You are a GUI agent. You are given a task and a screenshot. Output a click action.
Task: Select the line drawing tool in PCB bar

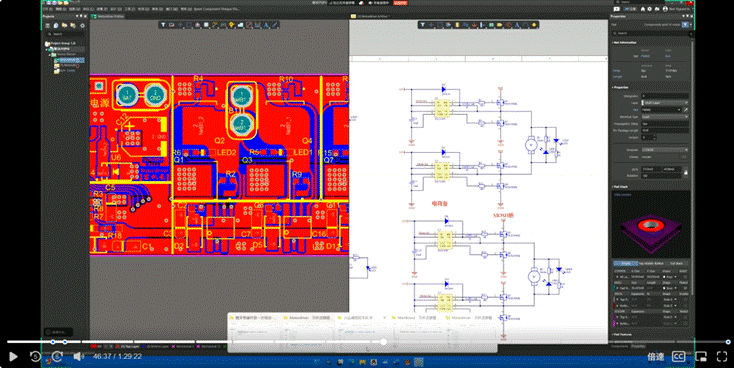[x=275, y=25]
